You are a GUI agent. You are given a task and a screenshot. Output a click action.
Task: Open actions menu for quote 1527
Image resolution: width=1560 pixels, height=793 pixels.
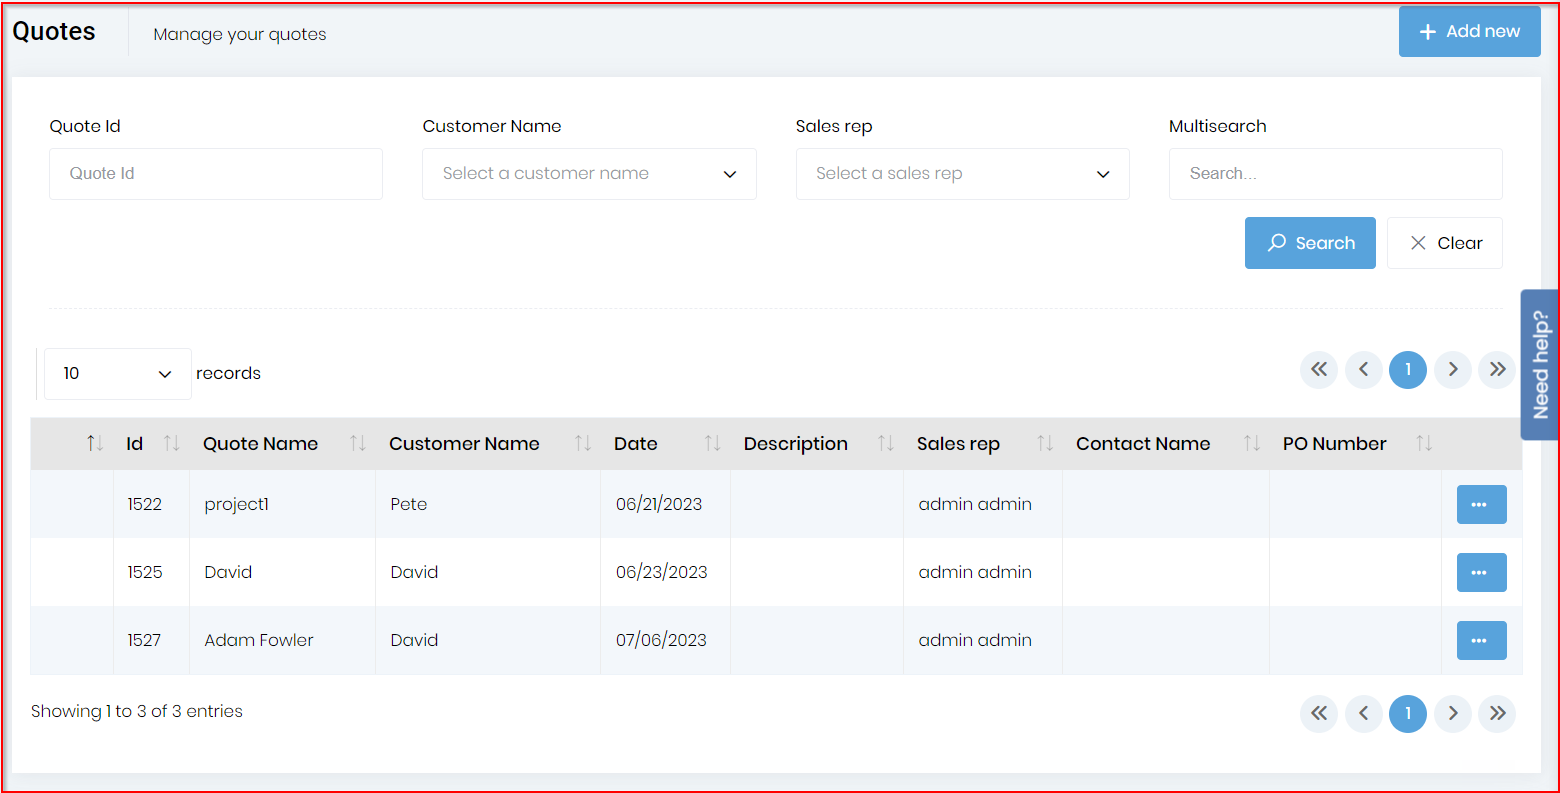tap(1481, 641)
